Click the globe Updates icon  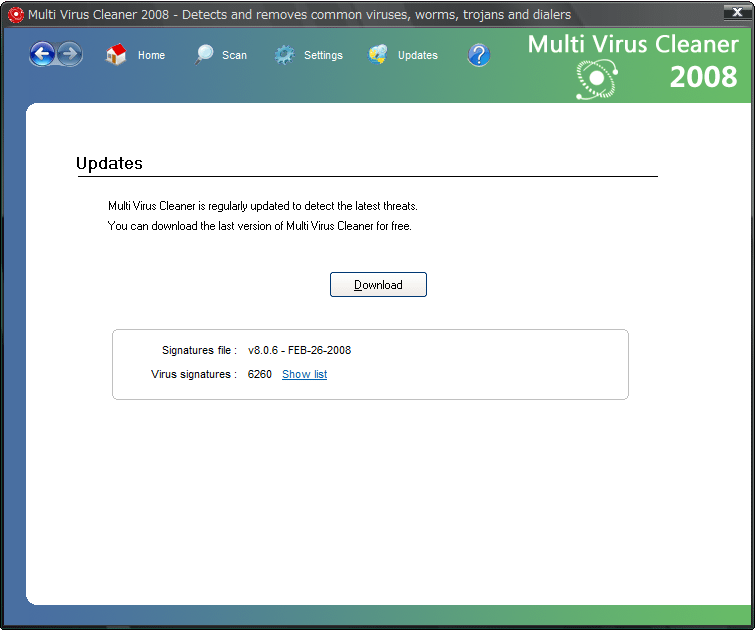click(378, 54)
